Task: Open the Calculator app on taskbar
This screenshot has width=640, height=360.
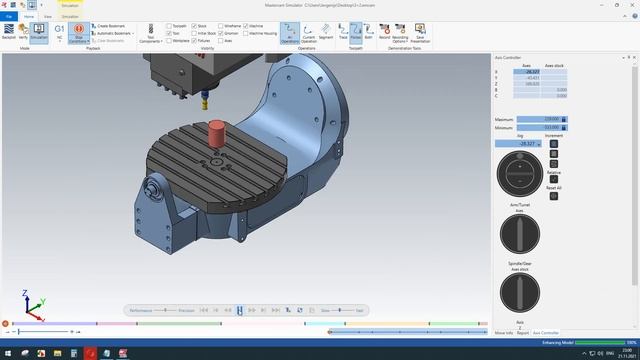Action: (74, 353)
